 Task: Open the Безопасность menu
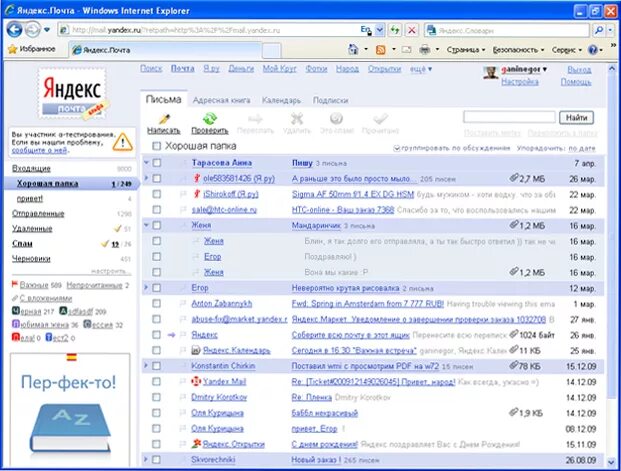[x=518, y=50]
